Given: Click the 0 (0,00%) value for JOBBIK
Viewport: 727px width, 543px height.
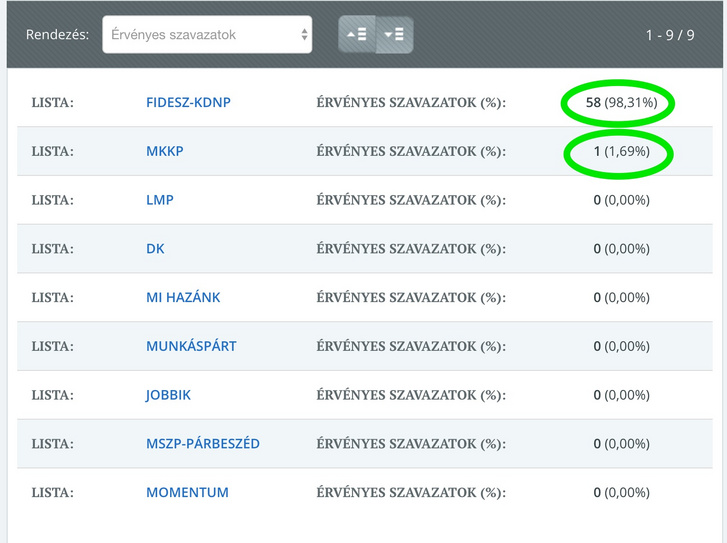Looking at the screenshot, I should pyautogui.click(x=621, y=395).
